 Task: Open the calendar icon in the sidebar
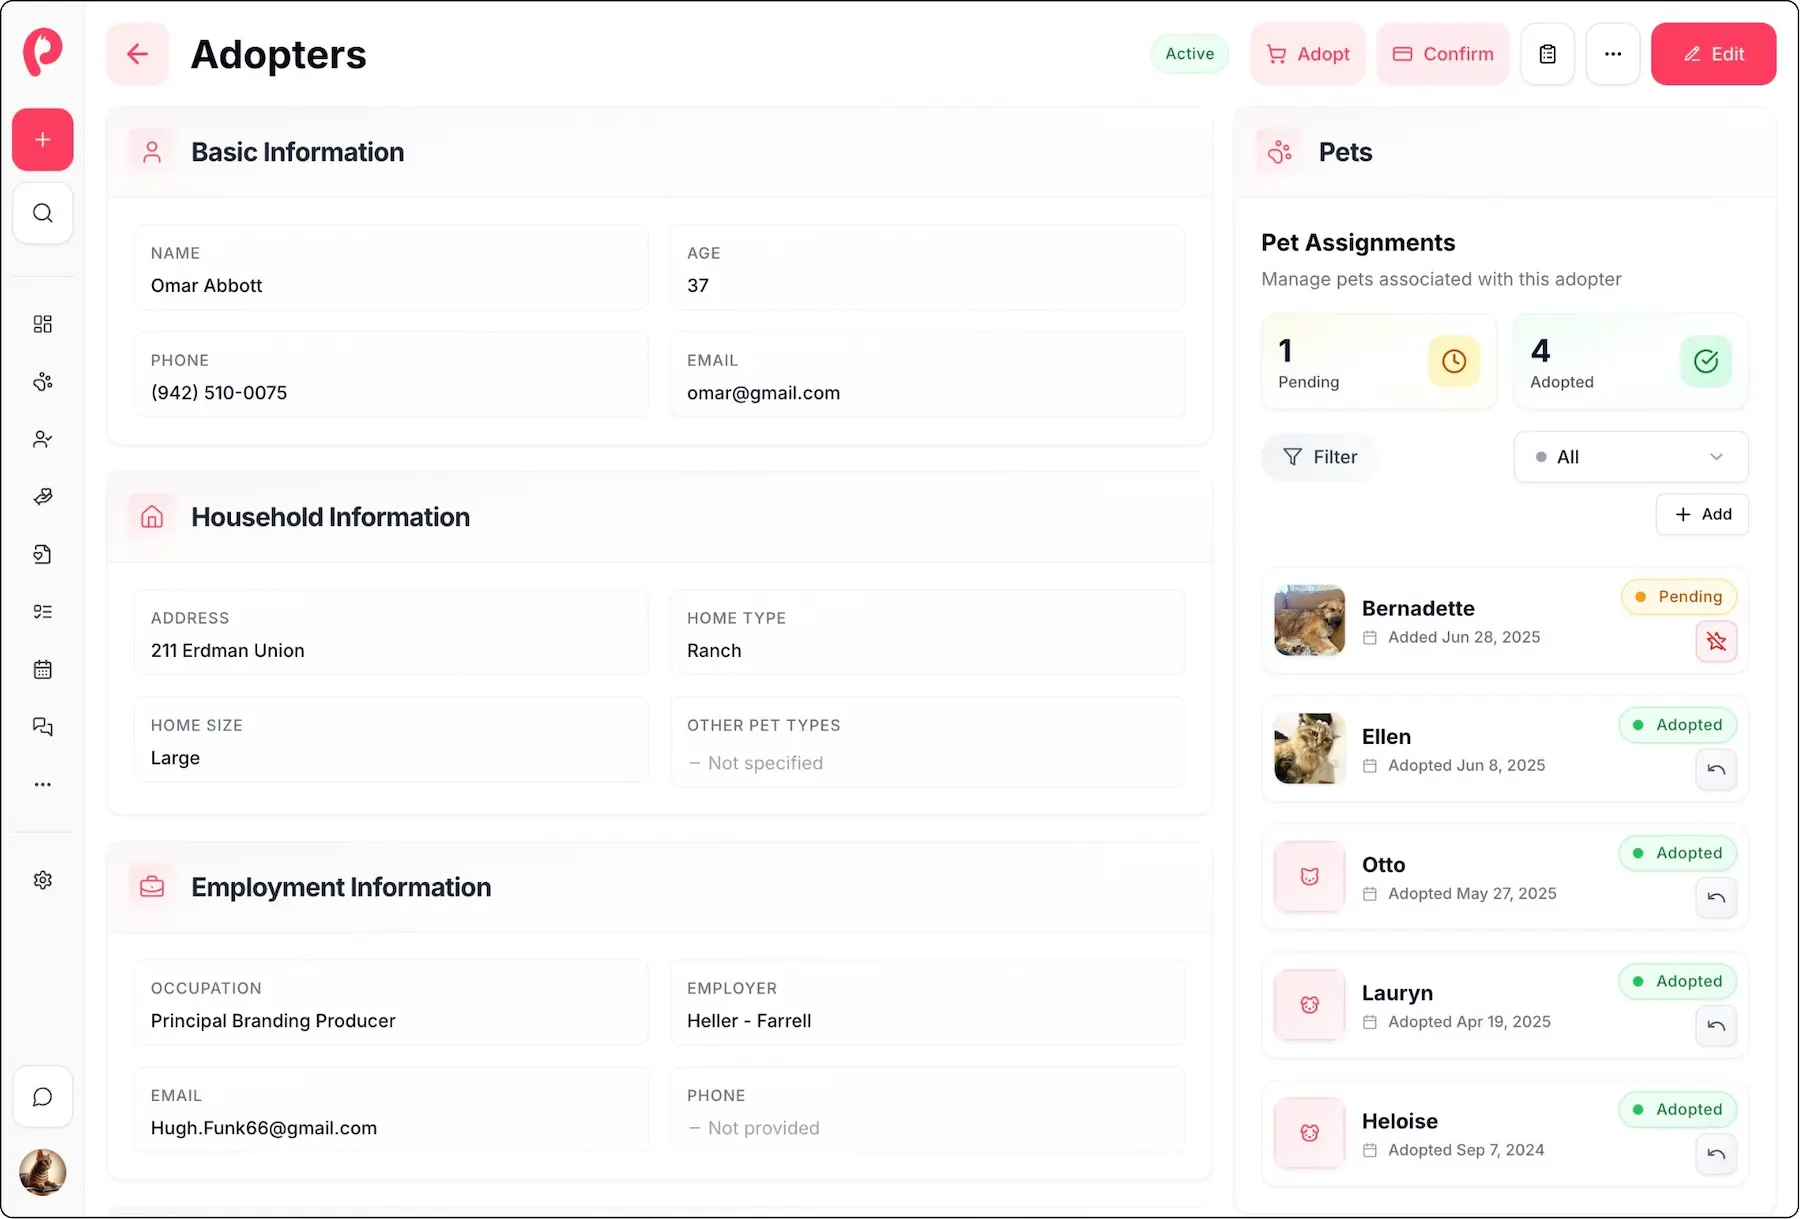pyautogui.click(x=42, y=669)
